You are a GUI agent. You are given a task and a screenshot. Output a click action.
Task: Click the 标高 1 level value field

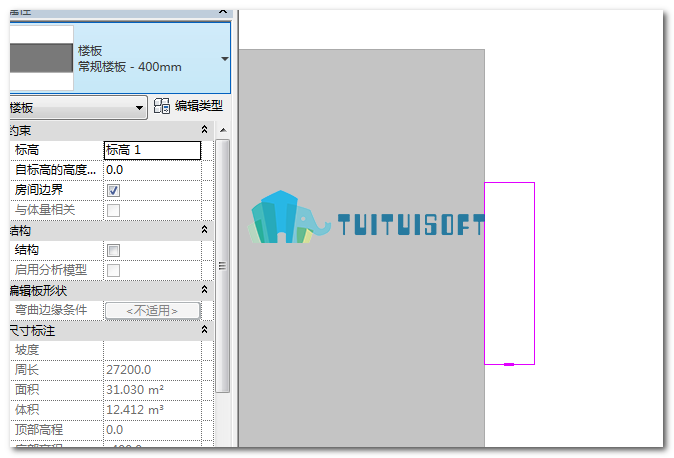coord(153,151)
